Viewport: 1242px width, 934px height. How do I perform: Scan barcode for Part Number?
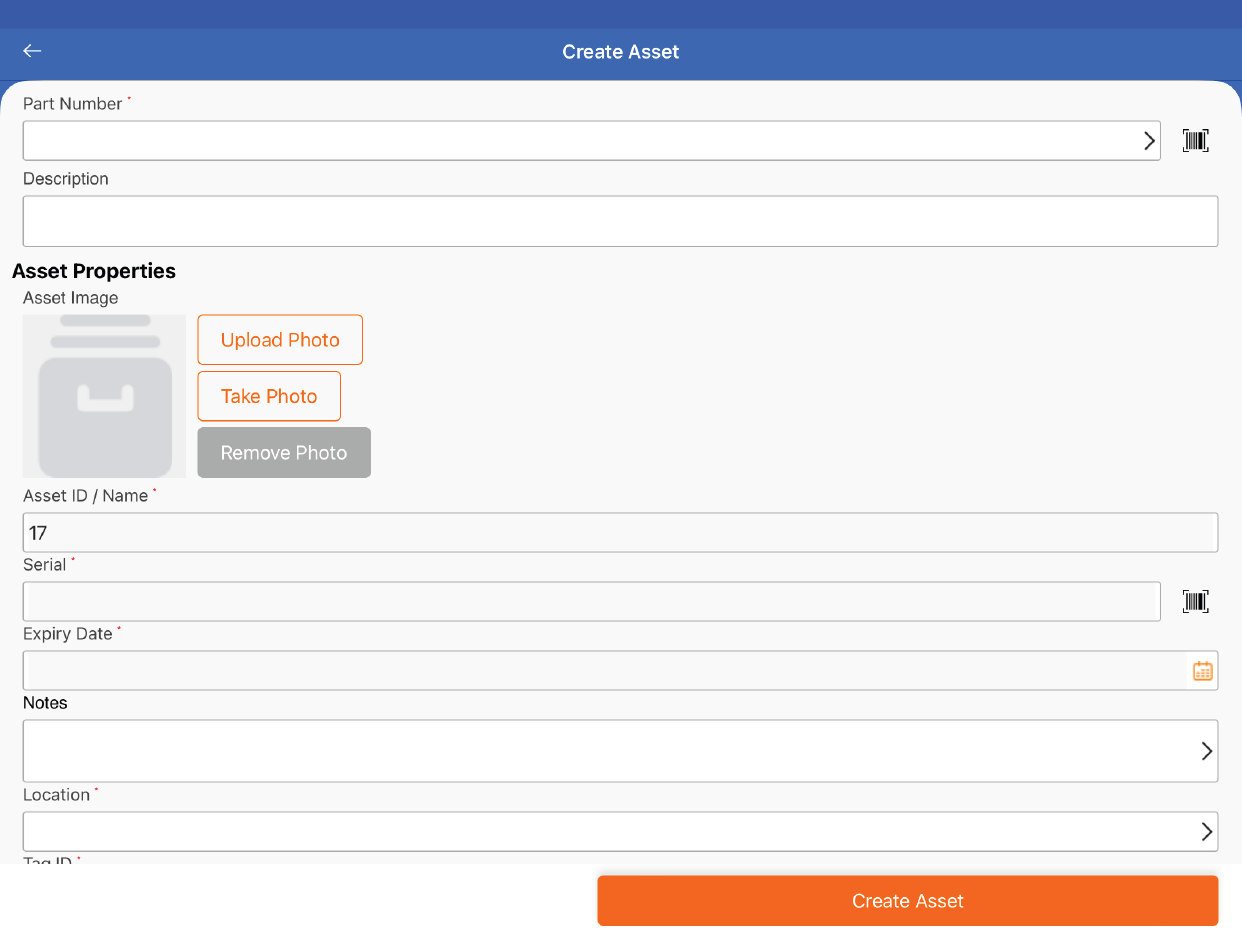[1195, 141]
